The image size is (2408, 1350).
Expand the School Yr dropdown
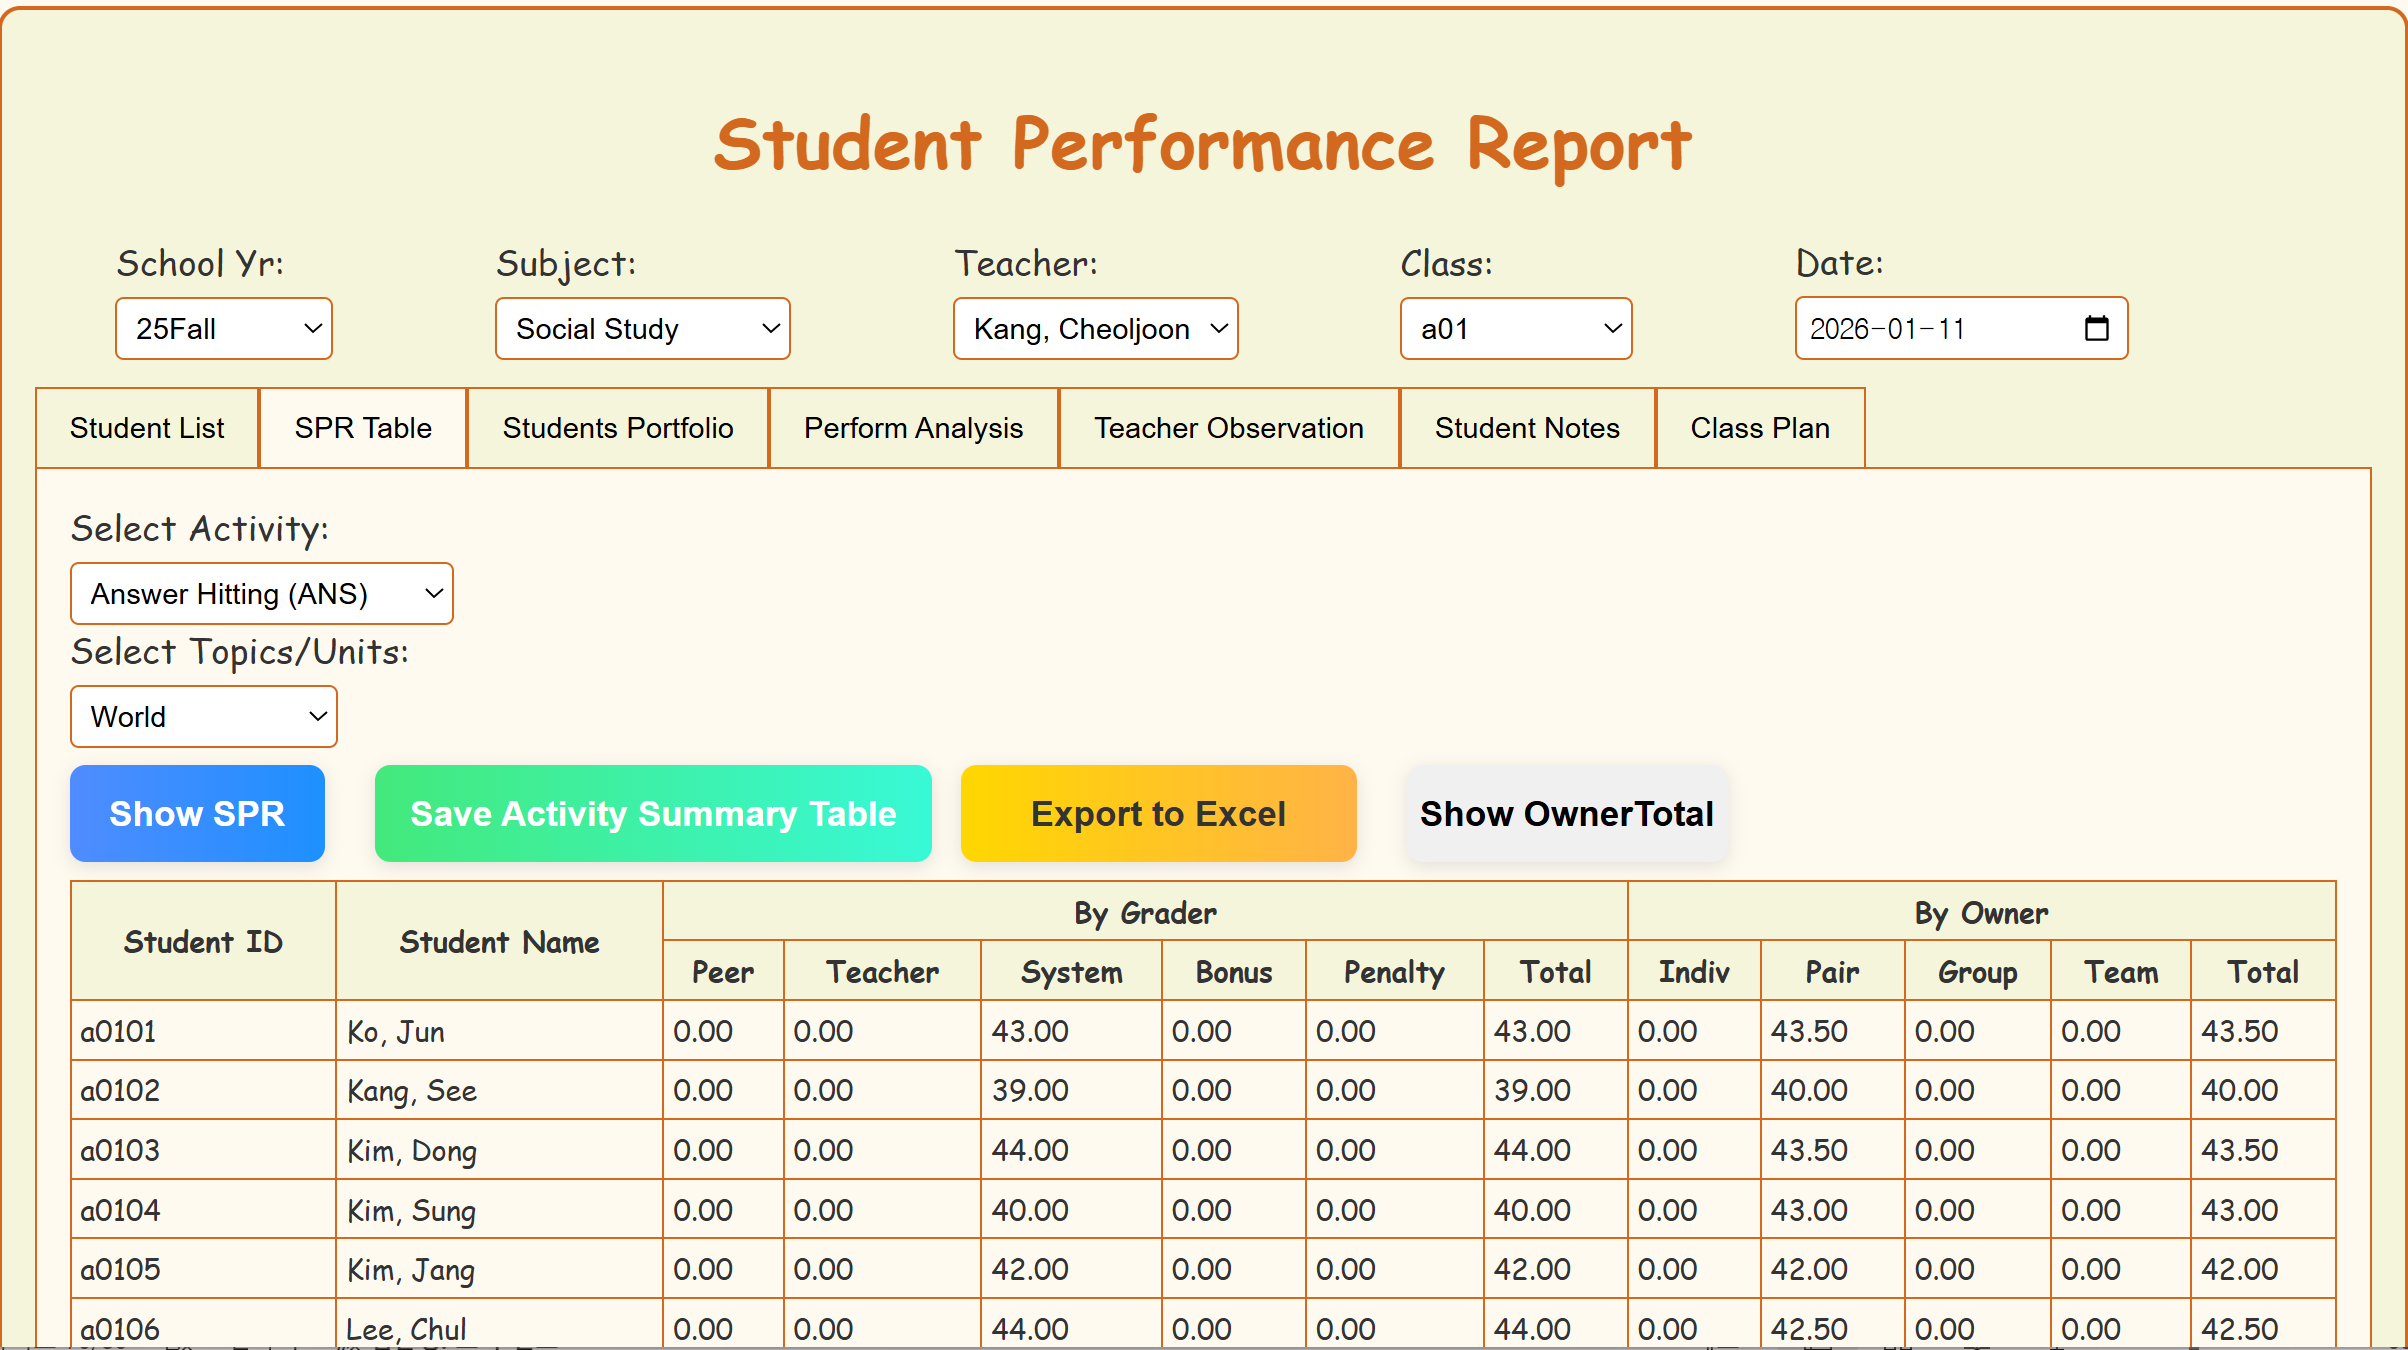(223, 328)
